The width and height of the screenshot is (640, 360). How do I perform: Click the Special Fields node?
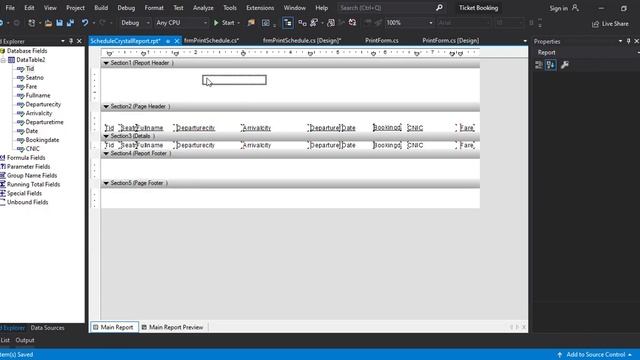pos(24,193)
